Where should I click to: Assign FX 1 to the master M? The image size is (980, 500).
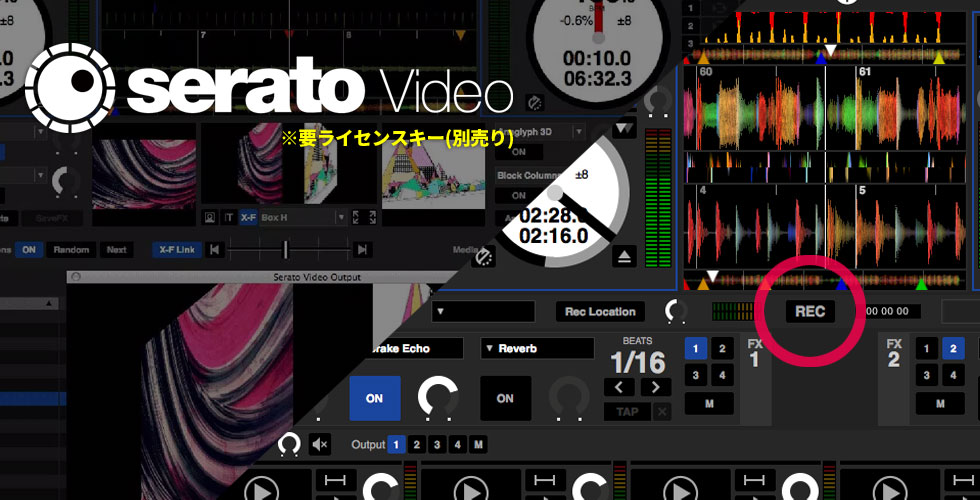(709, 404)
